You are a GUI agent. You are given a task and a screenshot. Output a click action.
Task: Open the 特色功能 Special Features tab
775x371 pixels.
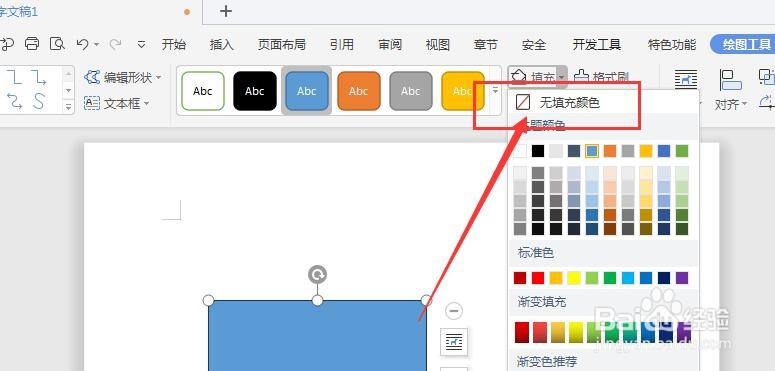672,44
